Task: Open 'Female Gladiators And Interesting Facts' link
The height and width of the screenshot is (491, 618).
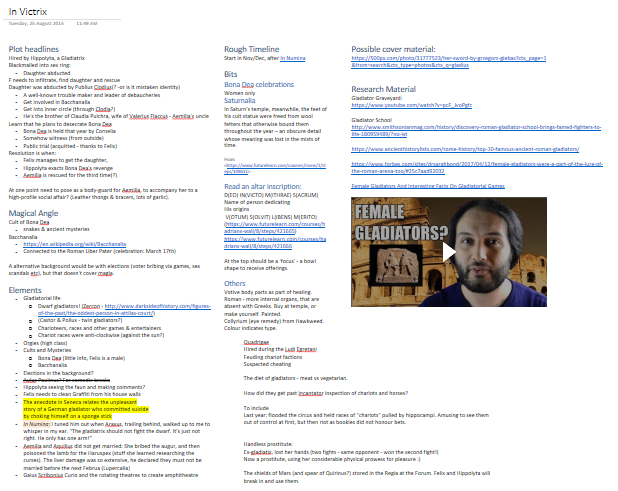Action: tap(429, 186)
